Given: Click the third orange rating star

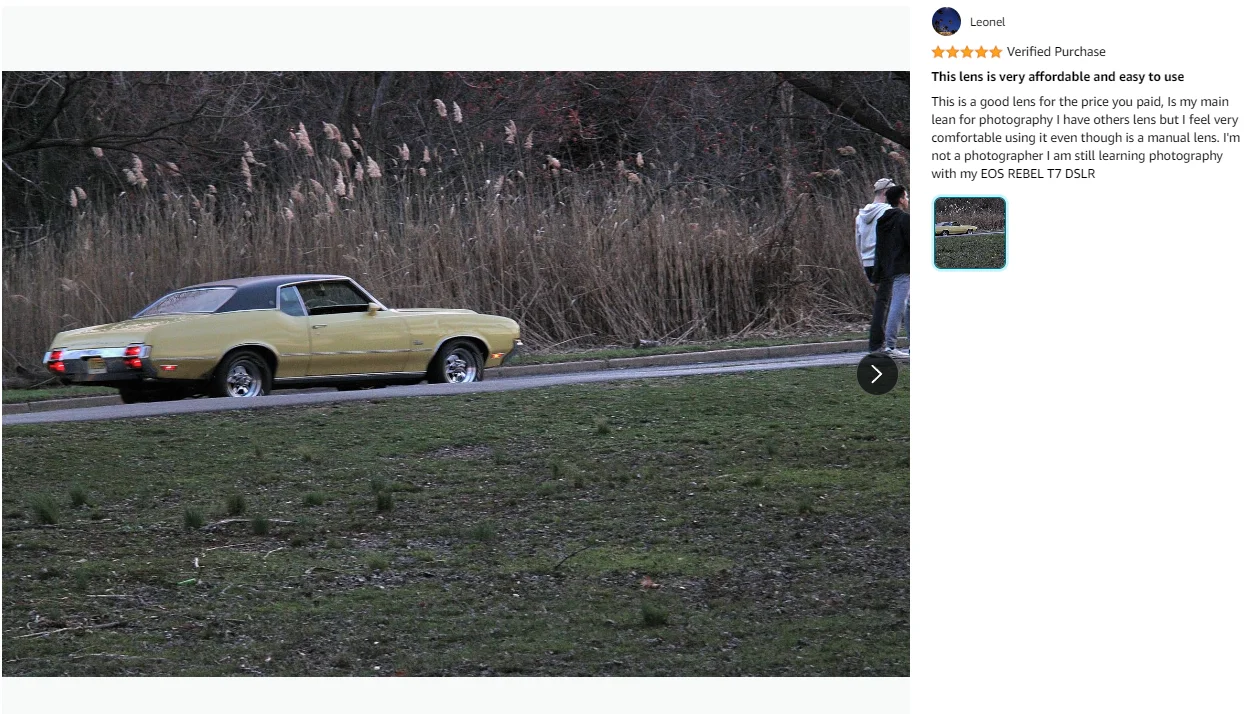Looking at the screenshot, I should tap(967, 52).
